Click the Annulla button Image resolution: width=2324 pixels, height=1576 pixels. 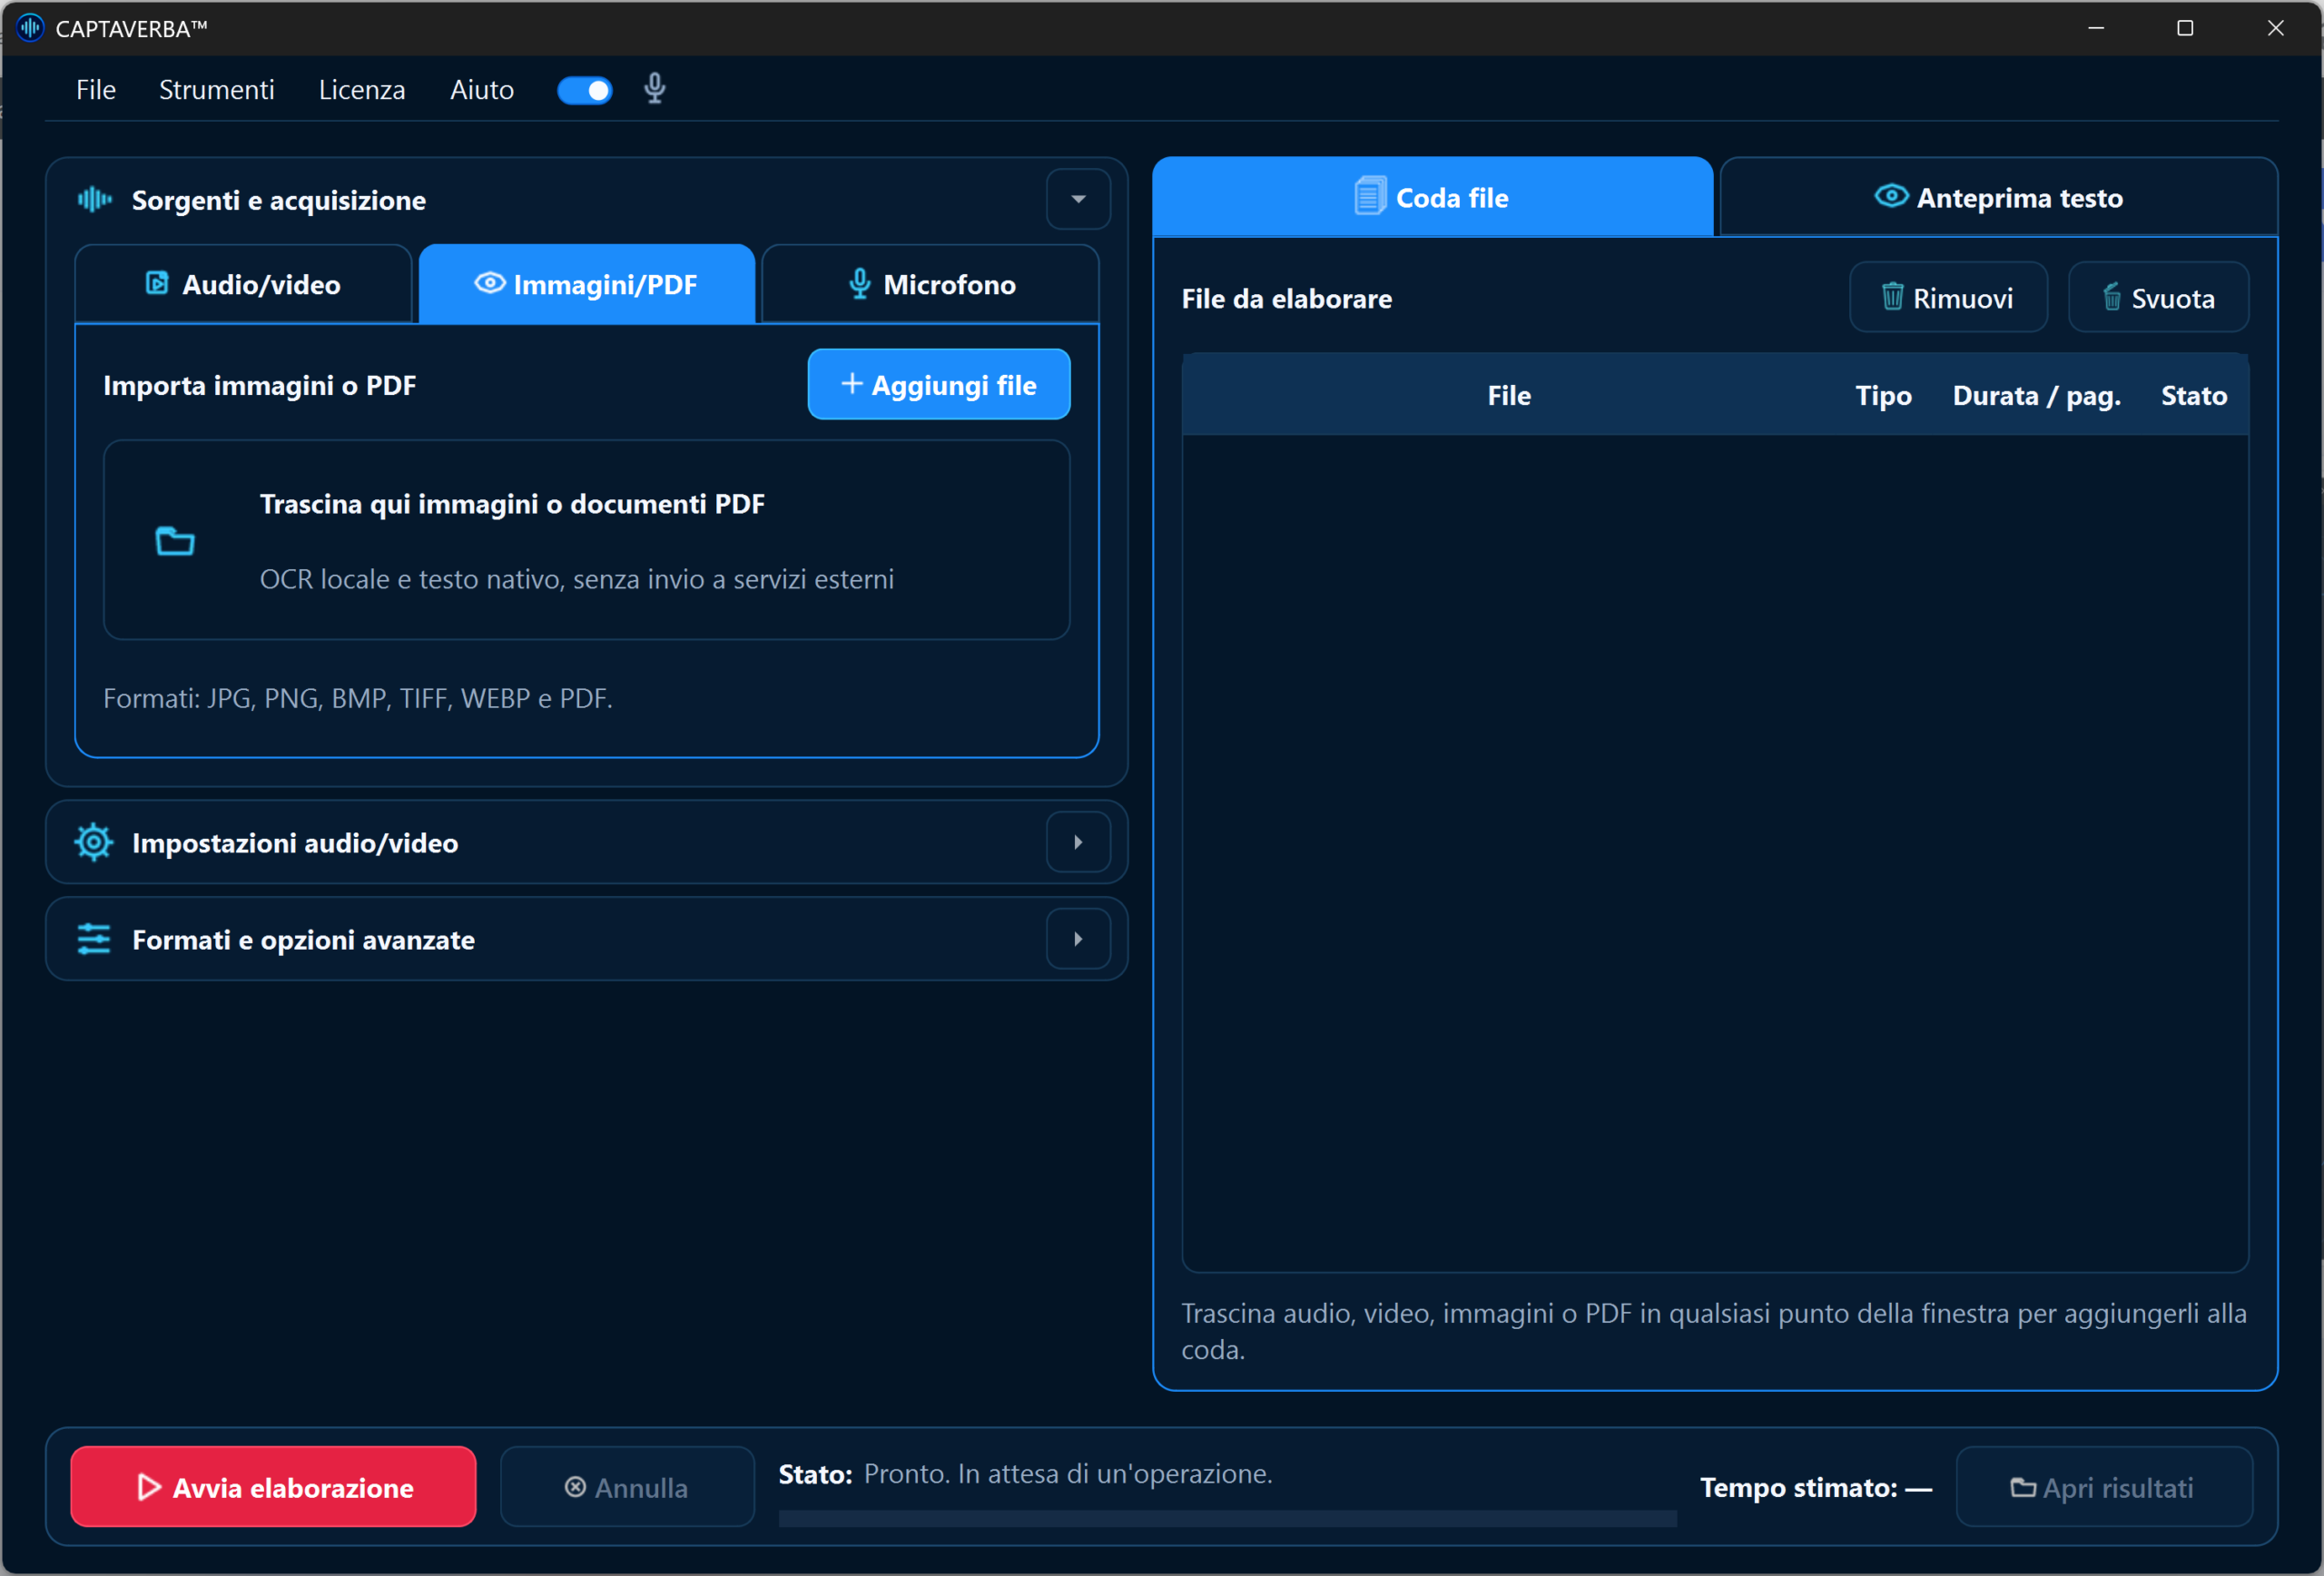click(x=627, y=1486)
